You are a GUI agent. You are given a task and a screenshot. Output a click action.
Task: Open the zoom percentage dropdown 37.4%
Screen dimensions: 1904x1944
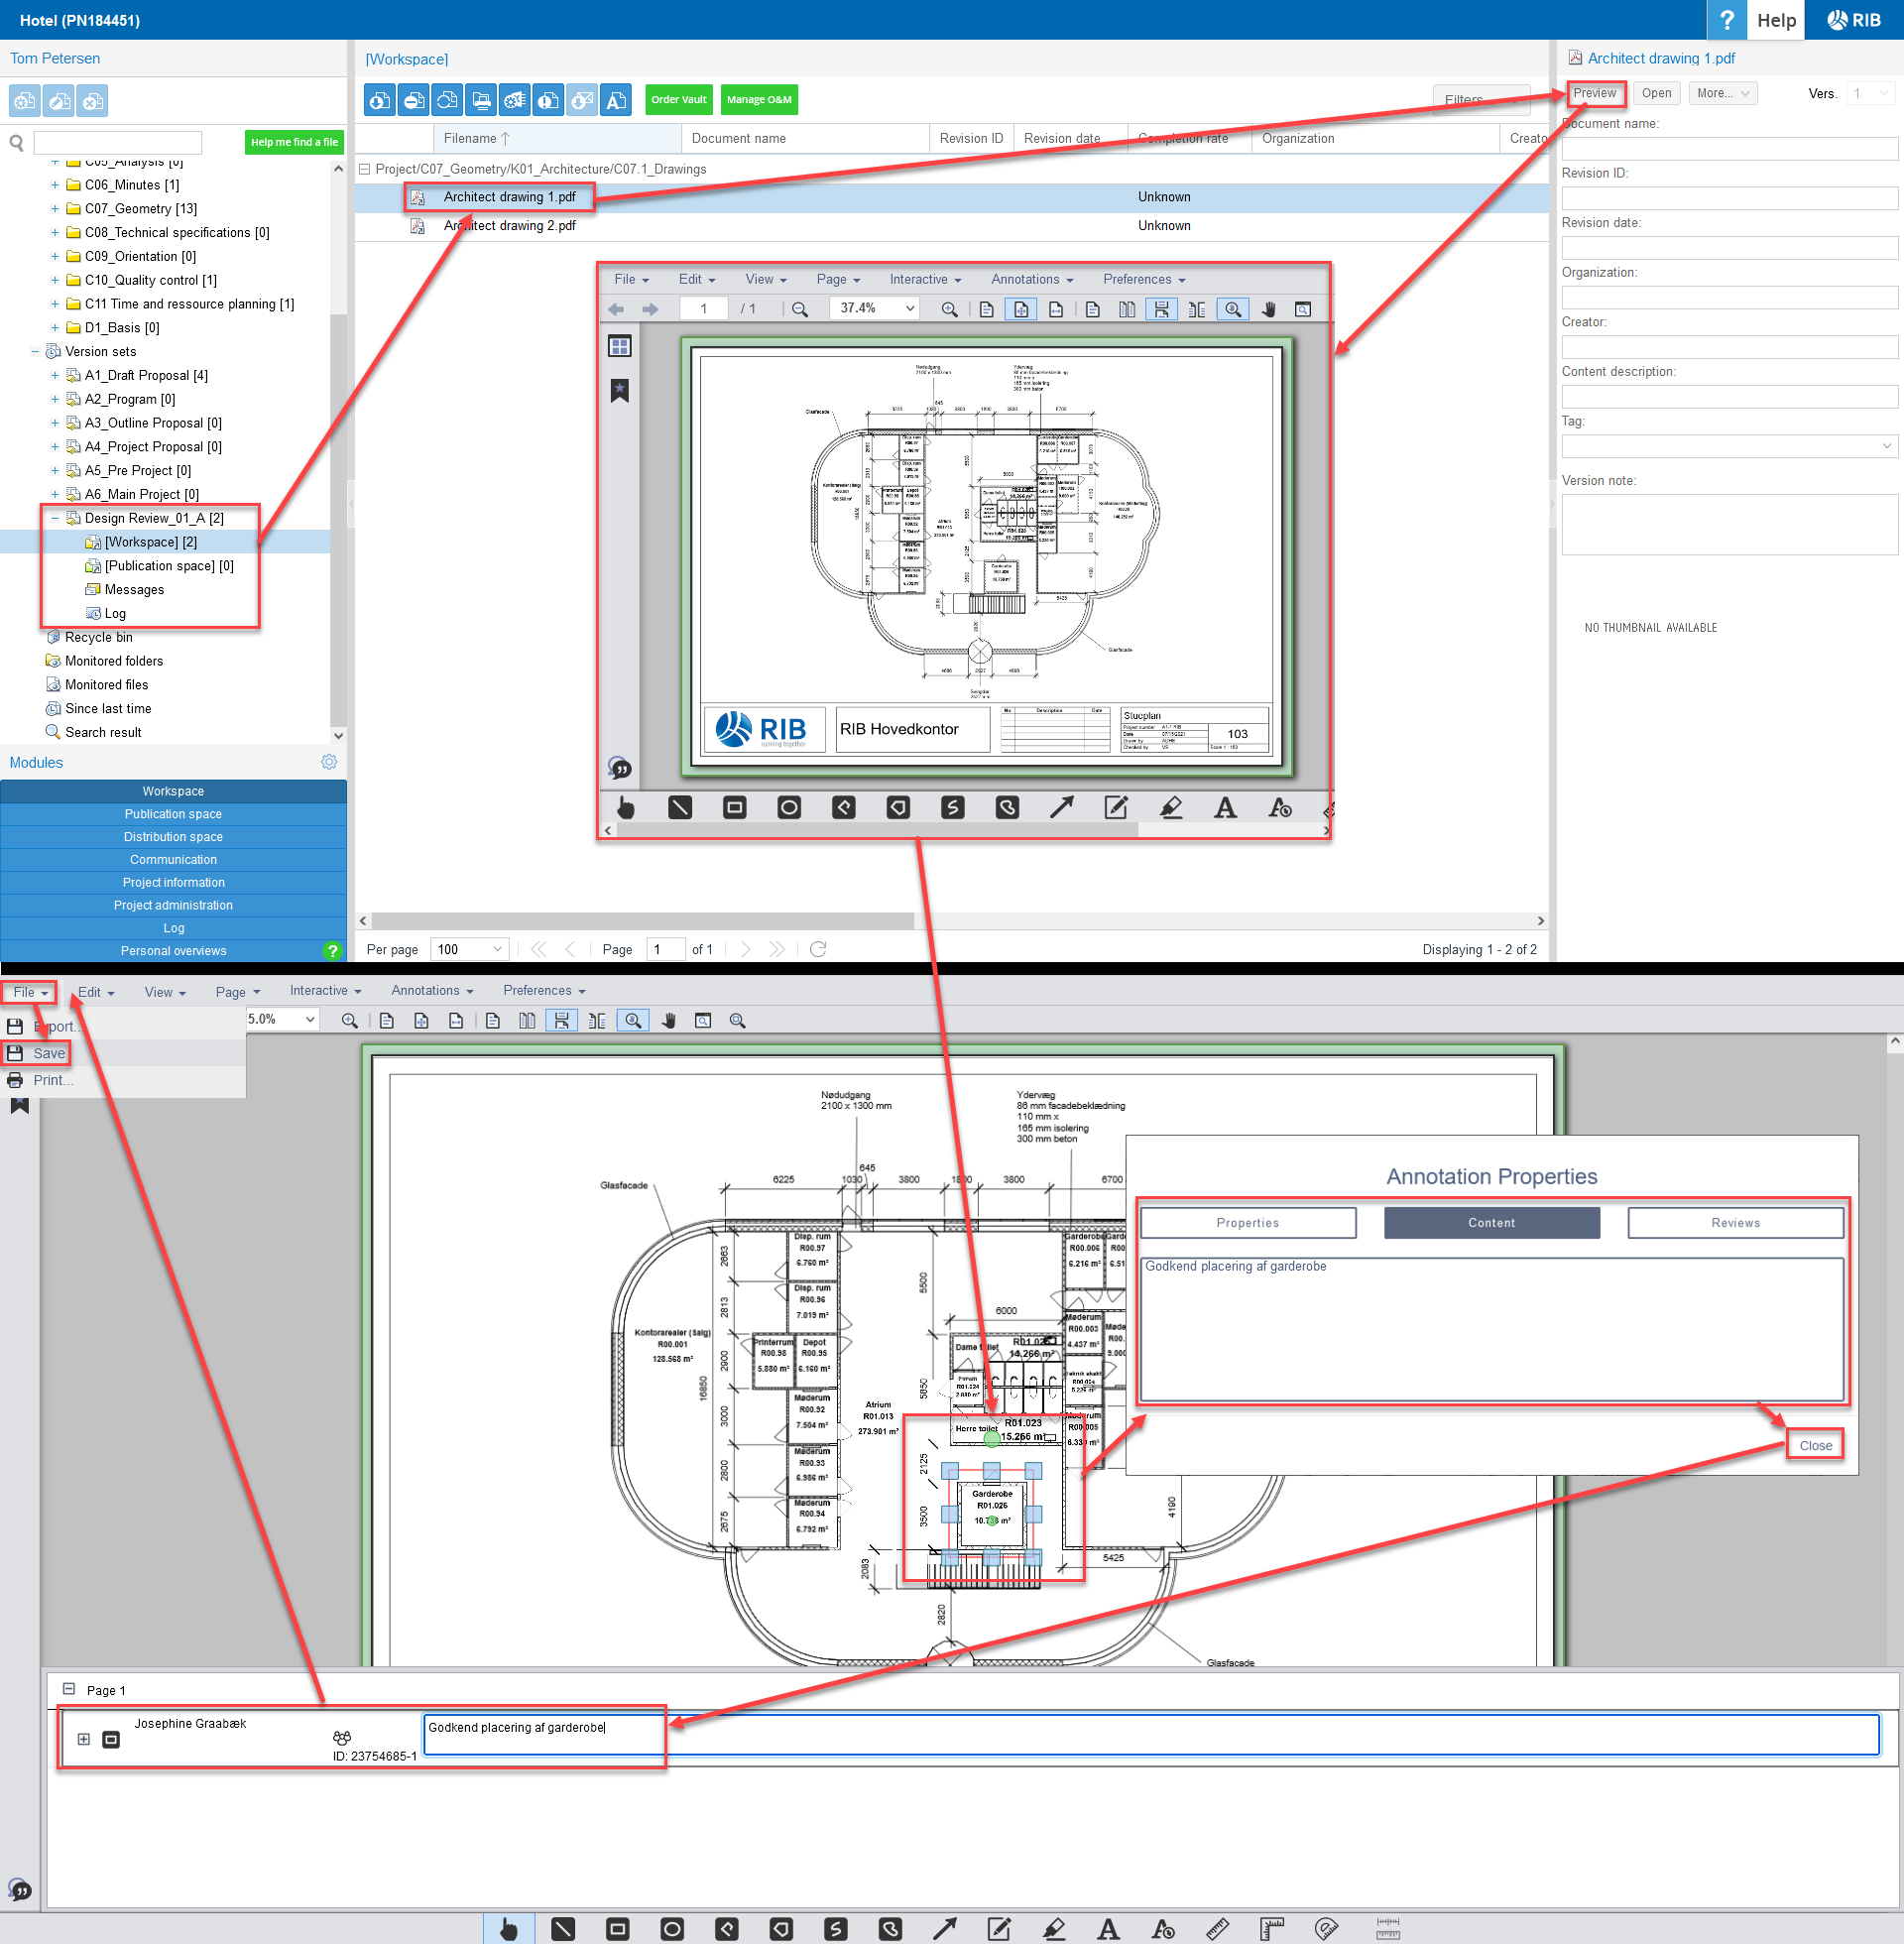pyautogui.click(x=909, y=308)
